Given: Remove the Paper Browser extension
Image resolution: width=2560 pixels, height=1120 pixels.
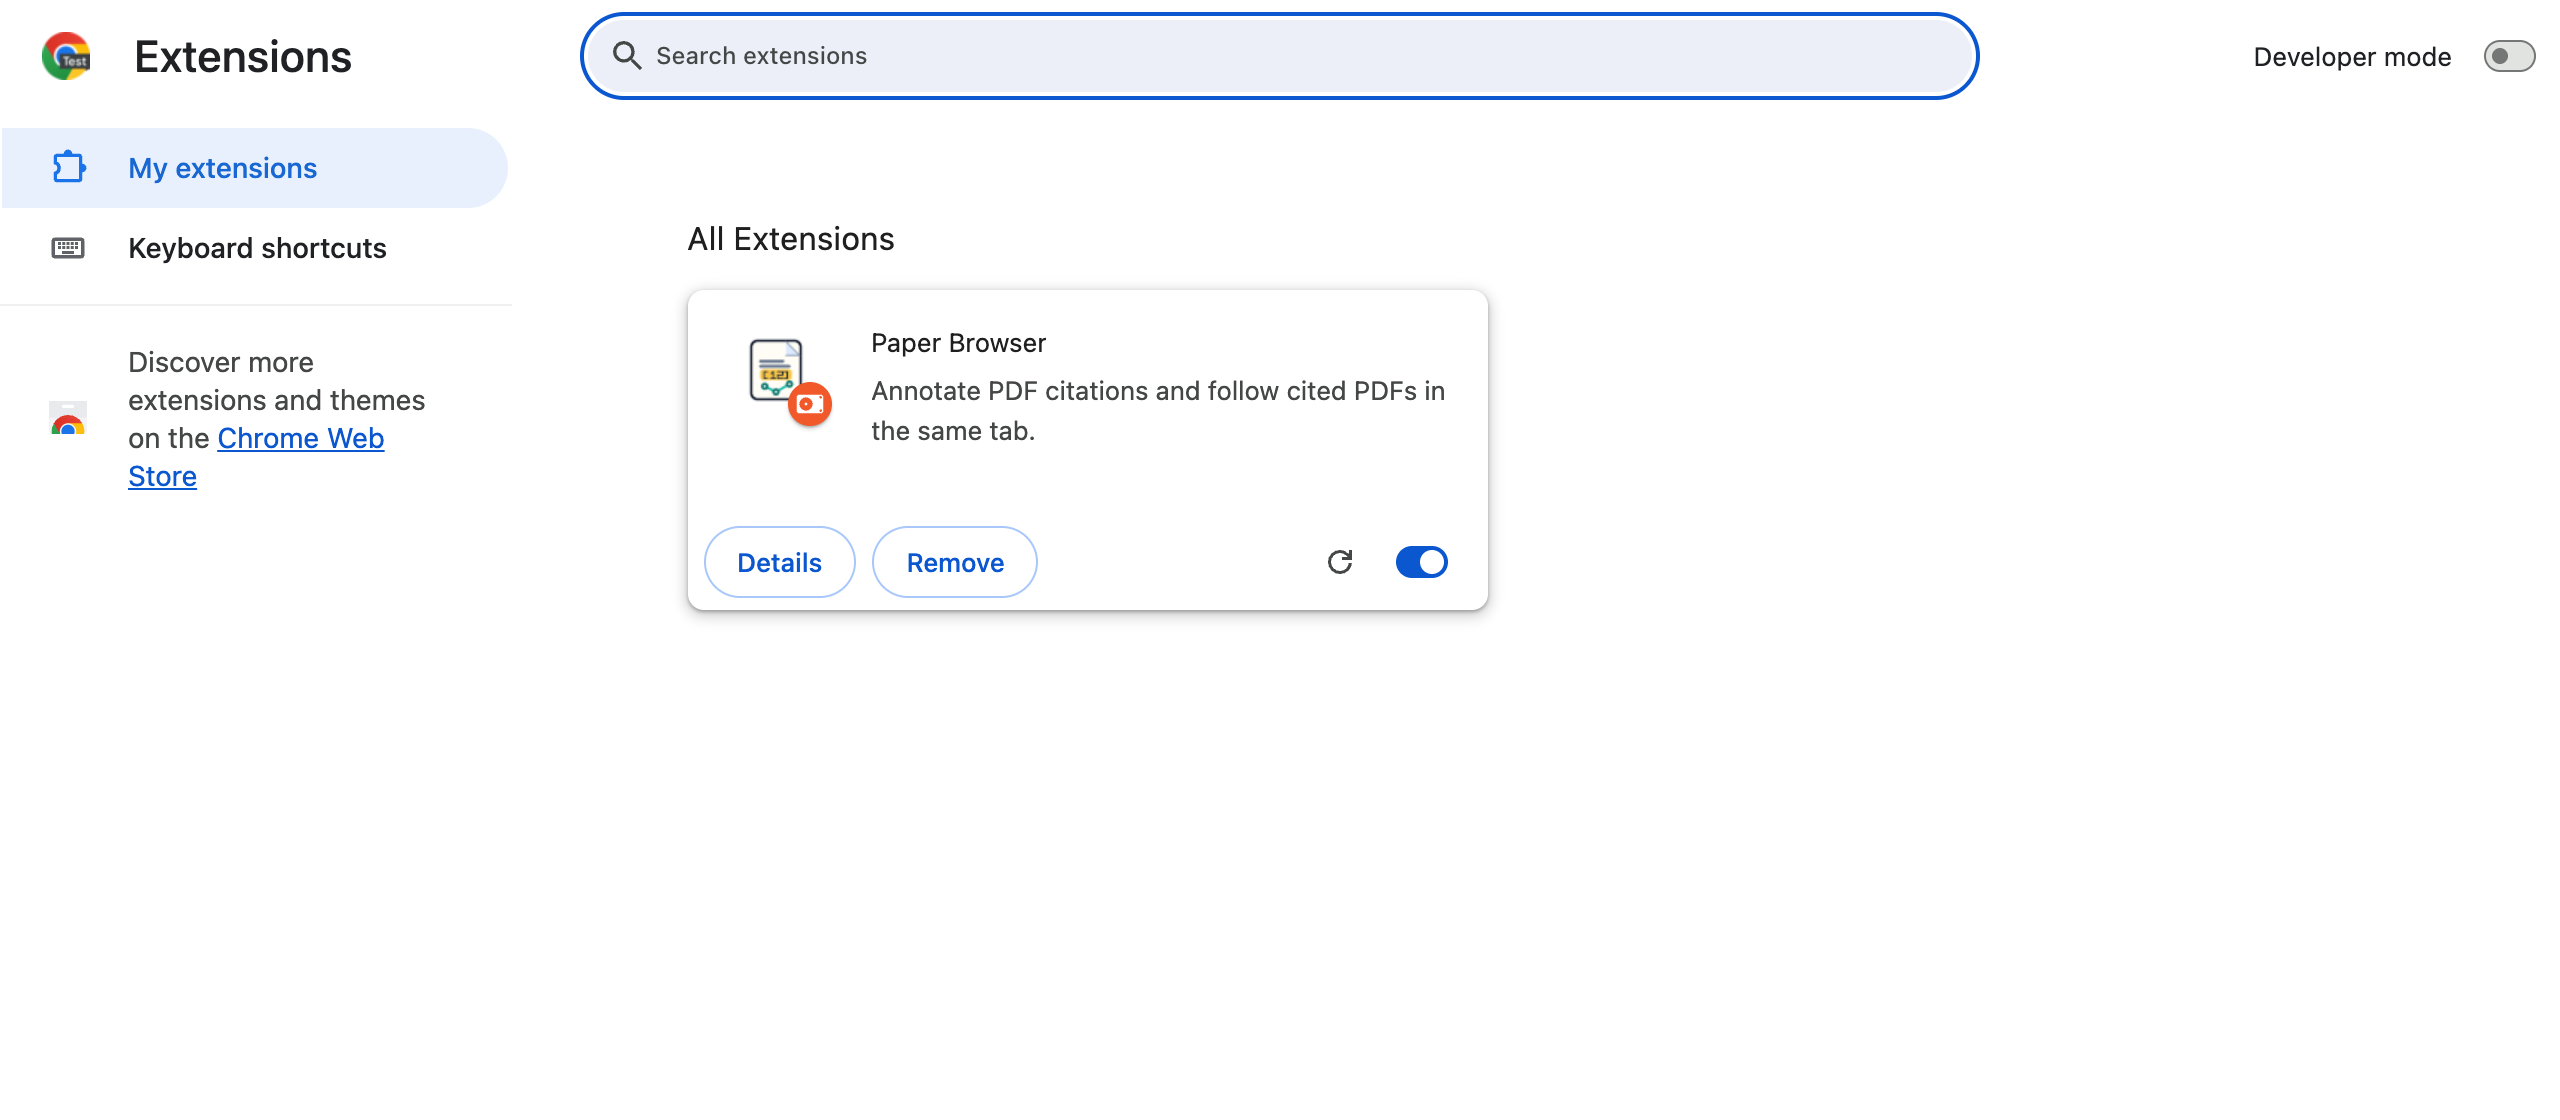Looking at the screenshot, I should [955, 563].
